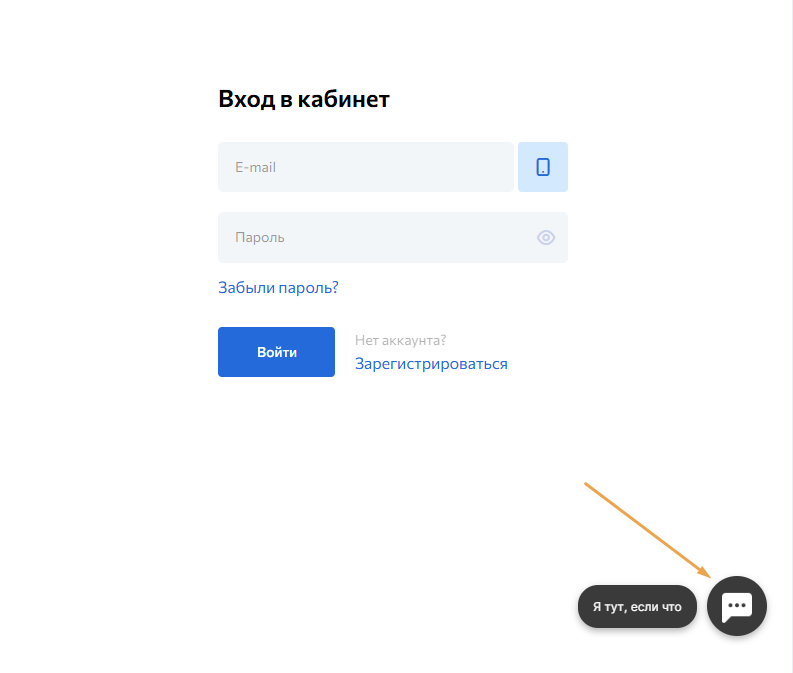Image resolution: width=793 pixels, height=673 pixels.
Task: Click the E-mail placeholder text
Action: pyautogui.click(x=256, y=168)
